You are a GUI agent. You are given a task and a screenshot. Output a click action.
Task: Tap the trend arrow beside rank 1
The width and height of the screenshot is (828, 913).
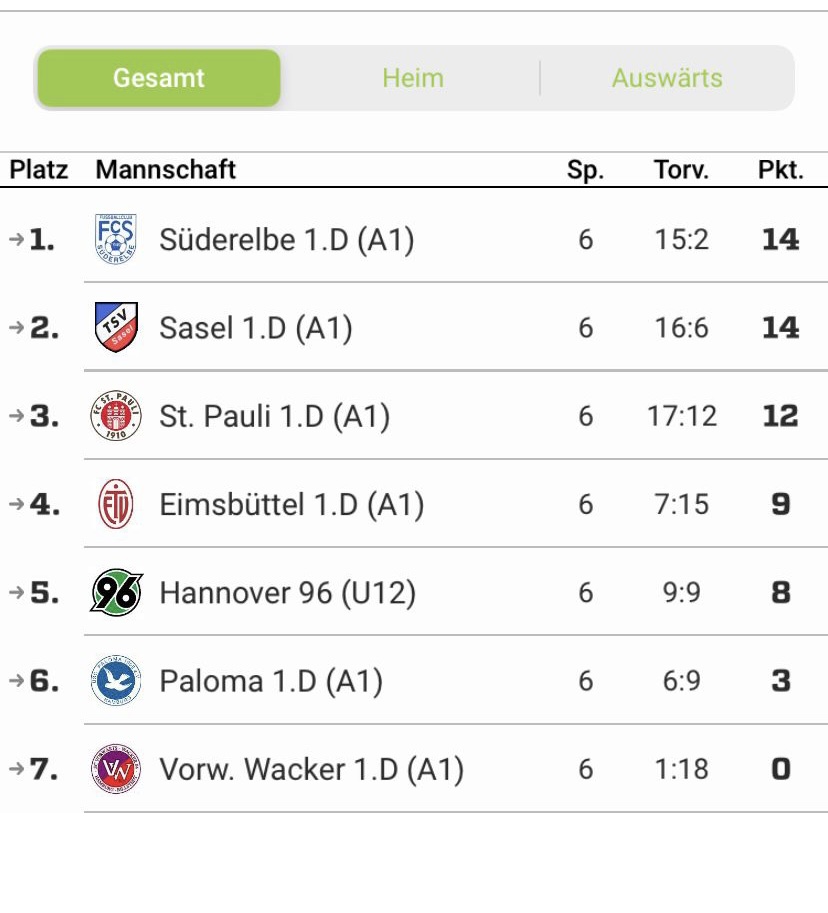(x=17, y=239)
